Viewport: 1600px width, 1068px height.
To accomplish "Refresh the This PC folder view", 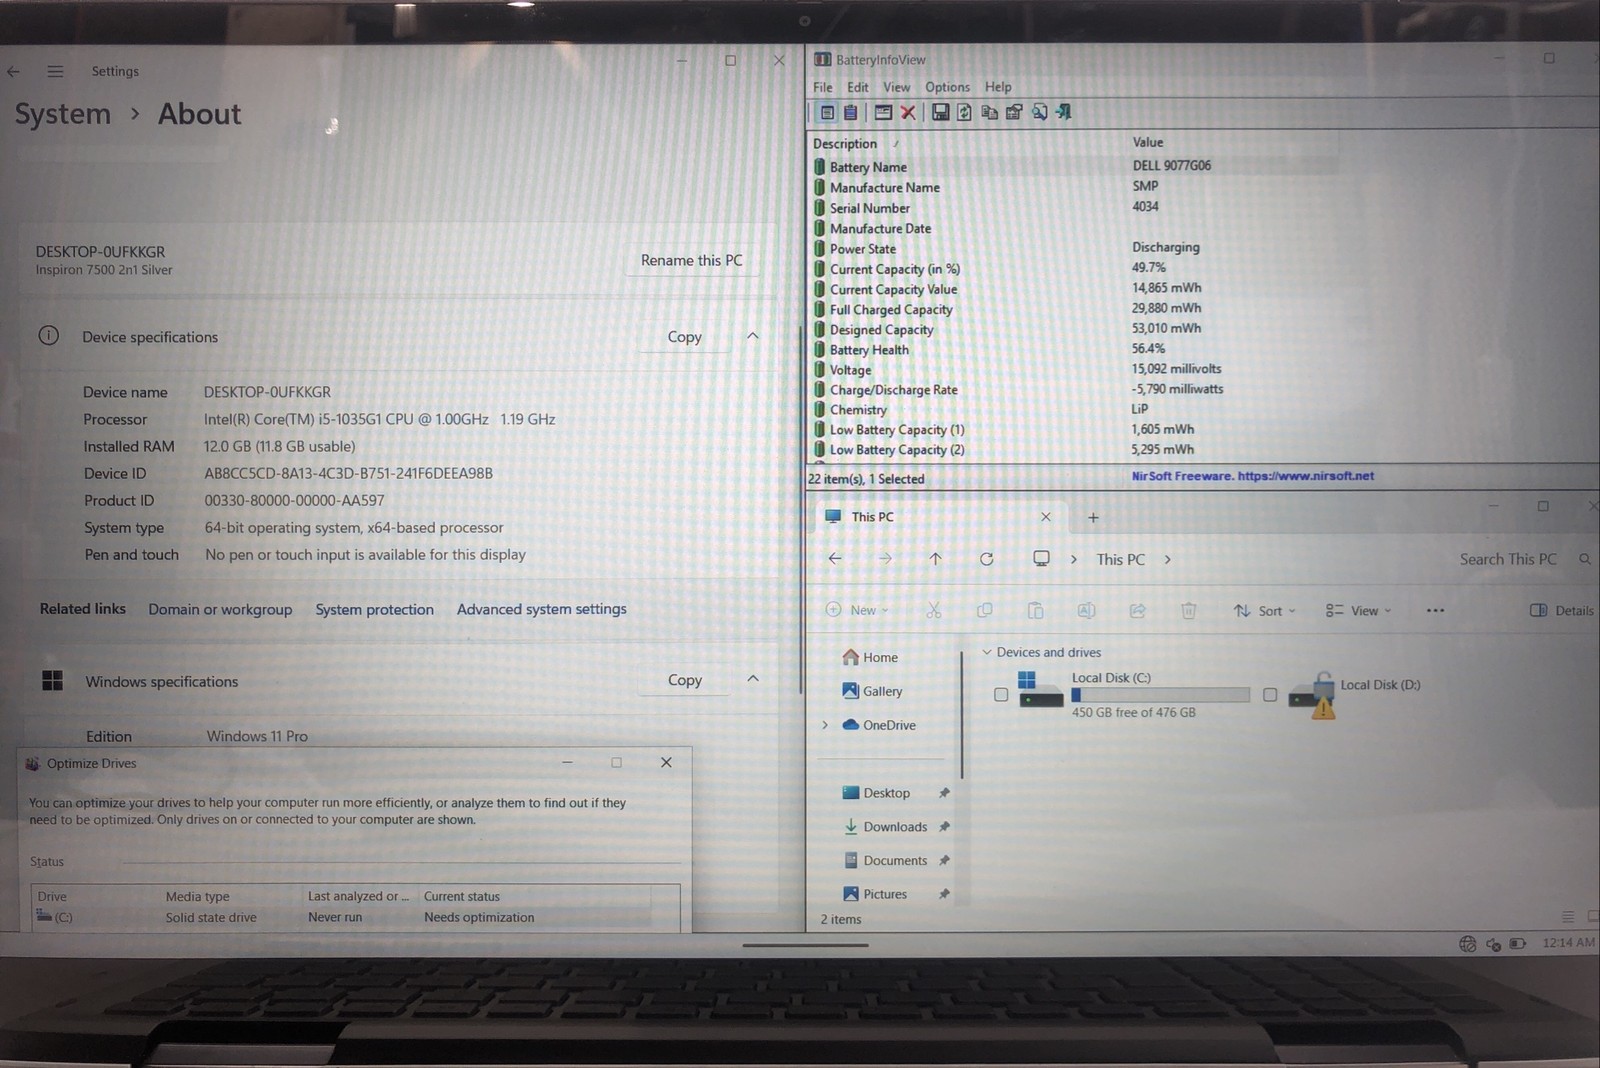I will (x=986, y=558).
